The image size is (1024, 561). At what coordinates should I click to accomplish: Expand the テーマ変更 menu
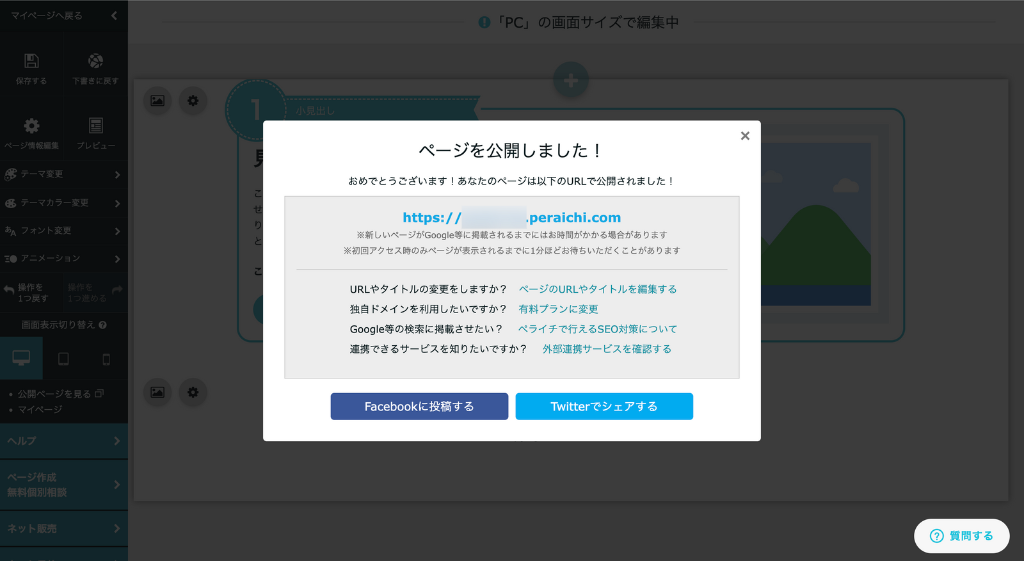coord(63,174)
